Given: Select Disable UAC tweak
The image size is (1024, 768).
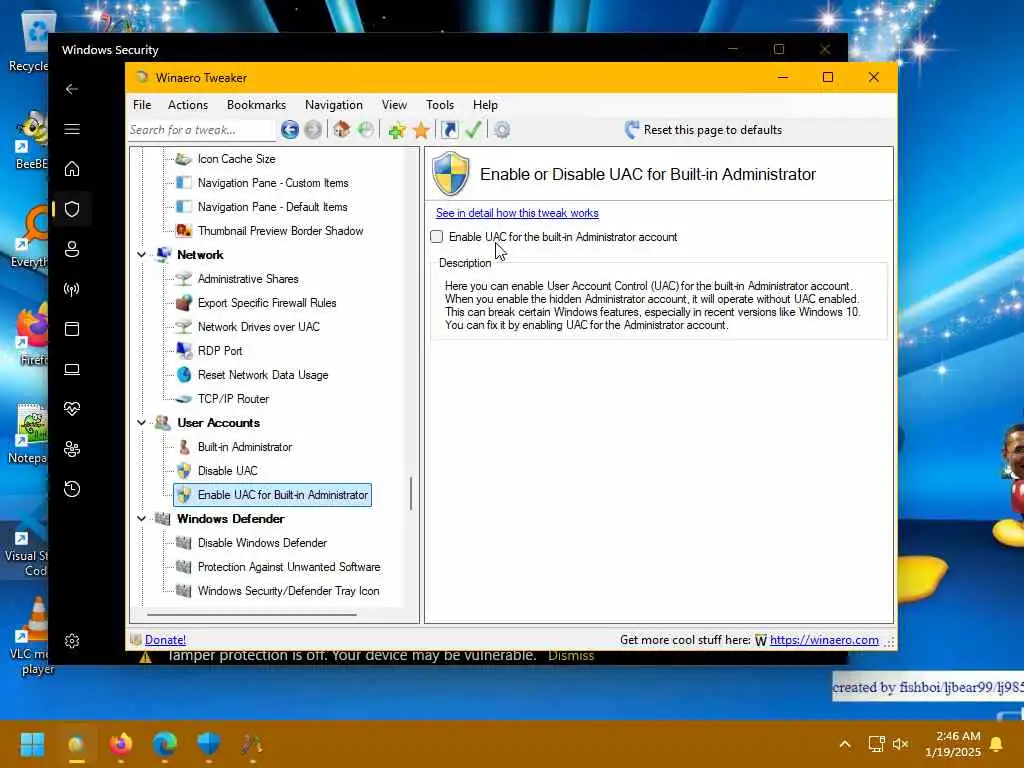Looking at the screenshot, I should pyautogui.click(x=227, y=471).
